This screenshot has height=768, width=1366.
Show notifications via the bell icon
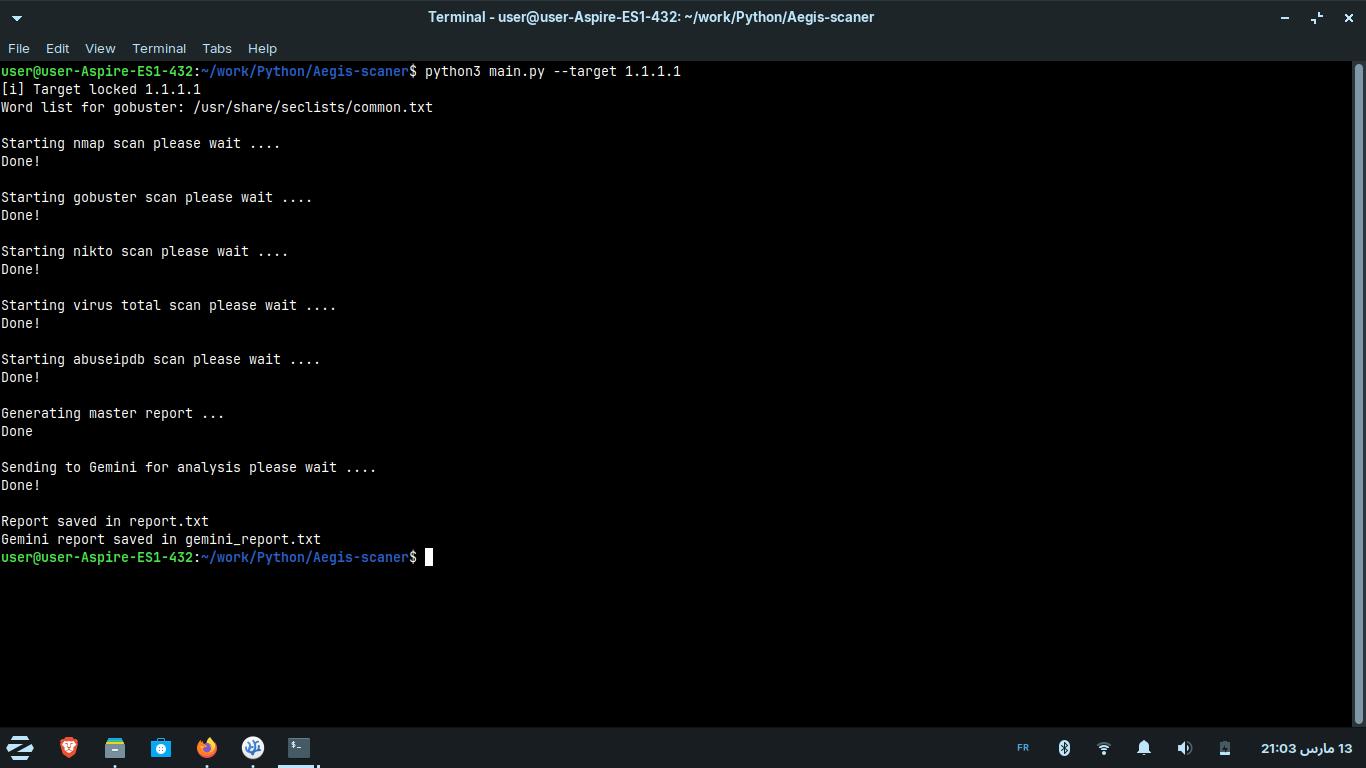1144,748
